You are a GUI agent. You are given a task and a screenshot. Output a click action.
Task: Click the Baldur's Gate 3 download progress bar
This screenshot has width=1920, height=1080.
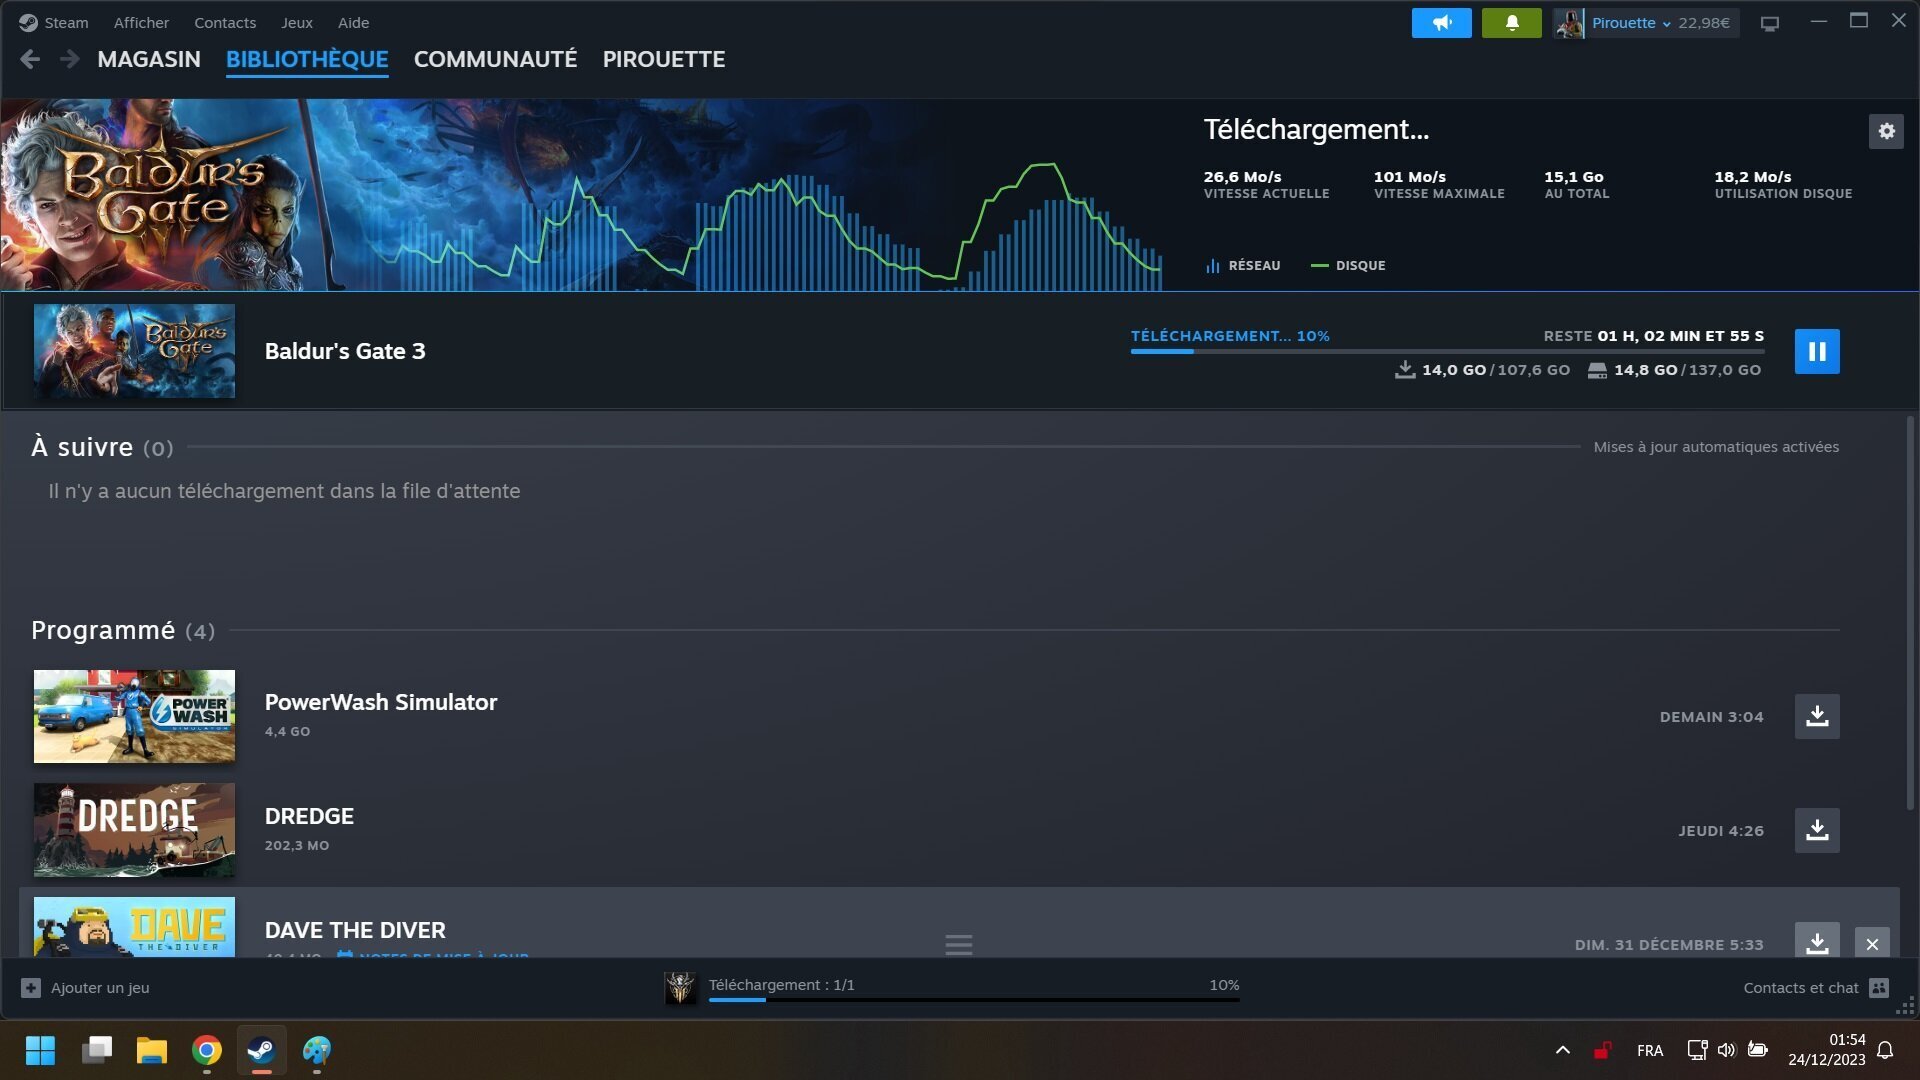pos(1447,351)
